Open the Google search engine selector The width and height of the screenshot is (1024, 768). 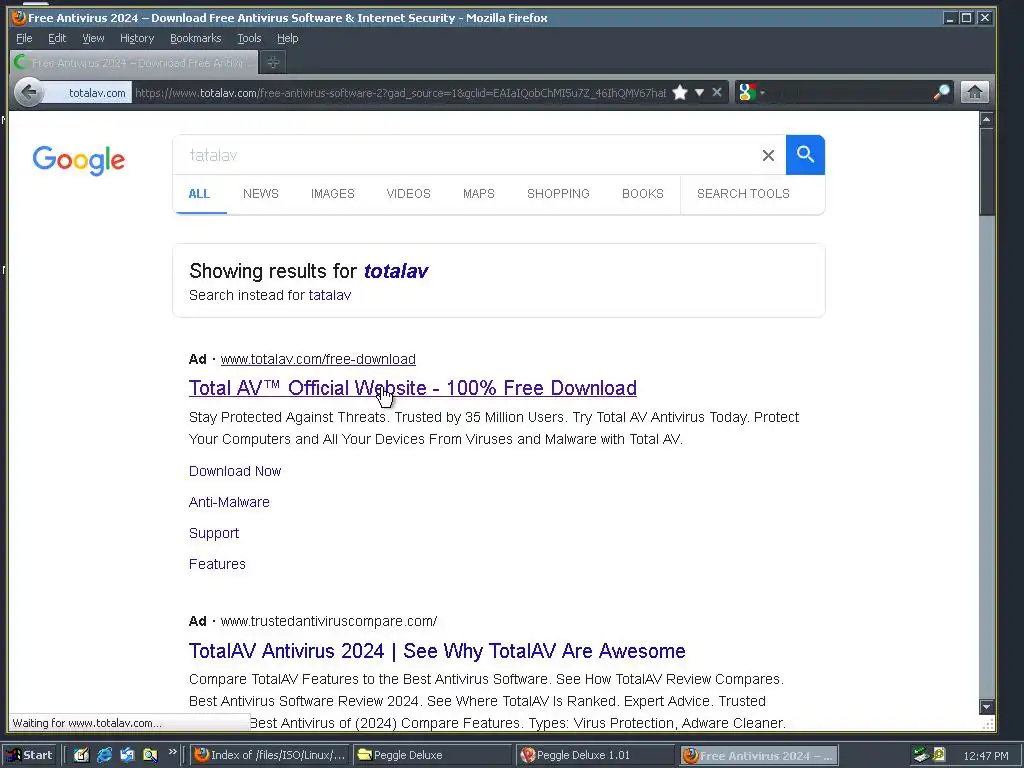click(x=751, y=93)
